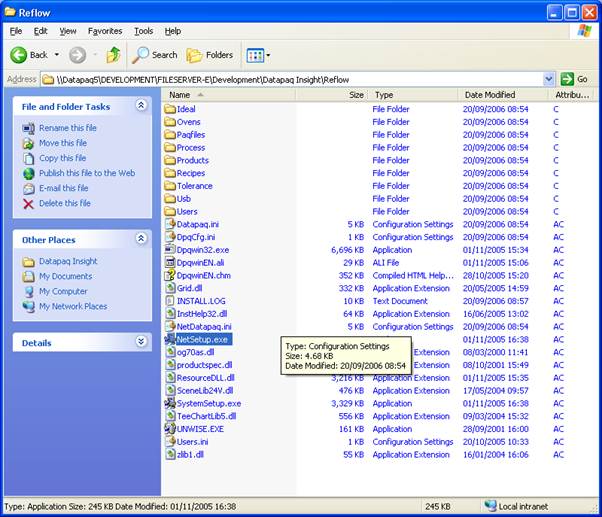Open the Edit menu
This screenshot has width=602, height=517.
pos(40,31)
